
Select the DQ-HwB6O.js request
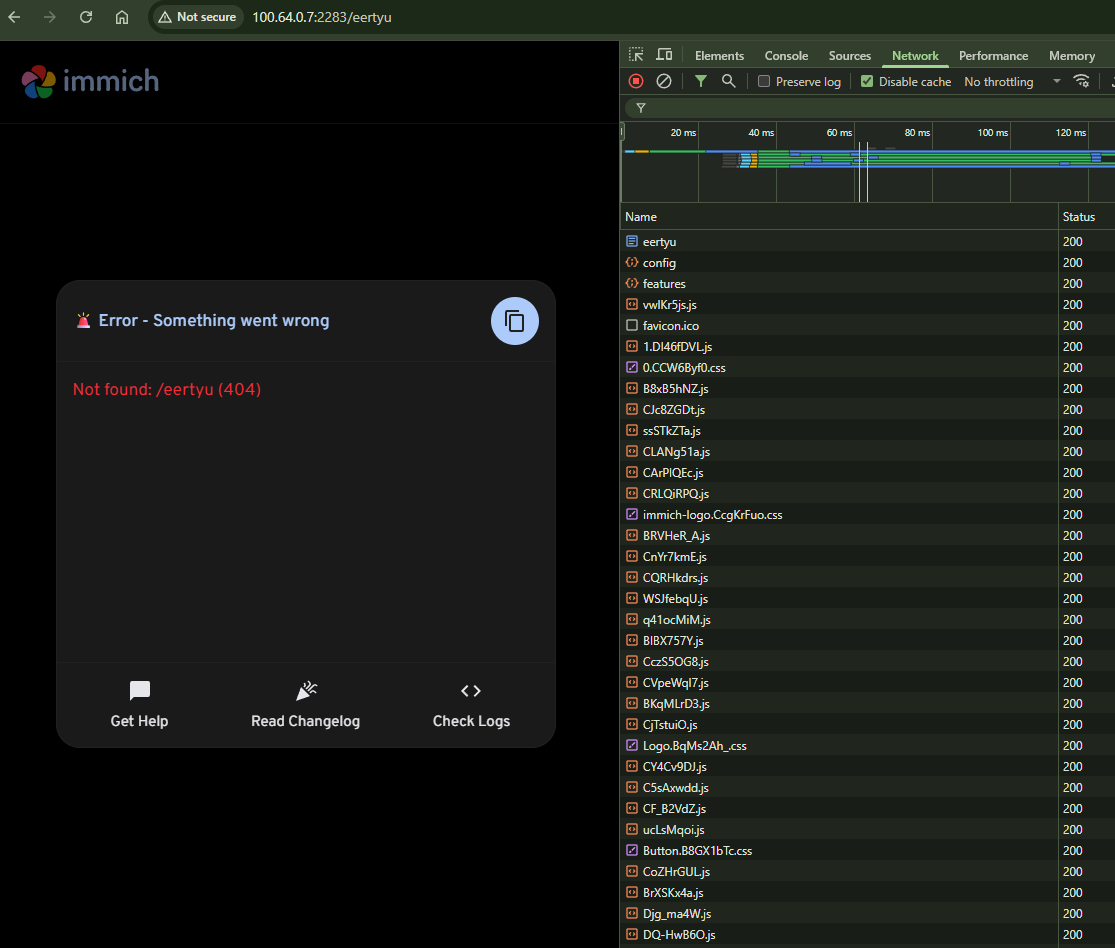pos(868,934)
